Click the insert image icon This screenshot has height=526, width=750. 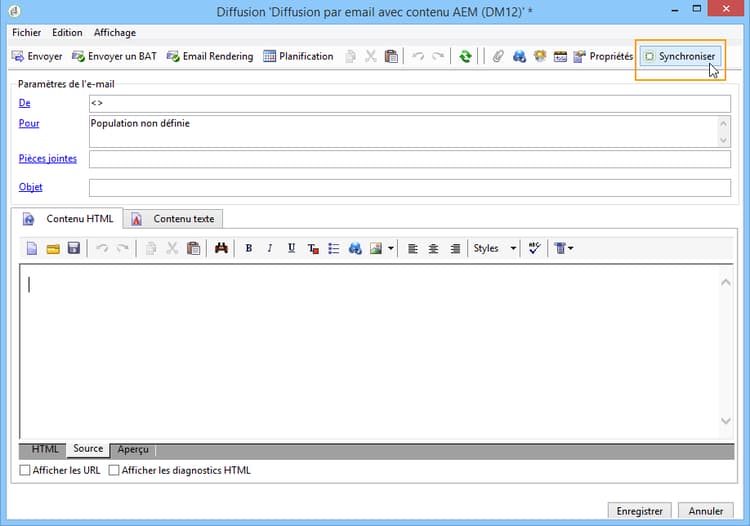376,248
